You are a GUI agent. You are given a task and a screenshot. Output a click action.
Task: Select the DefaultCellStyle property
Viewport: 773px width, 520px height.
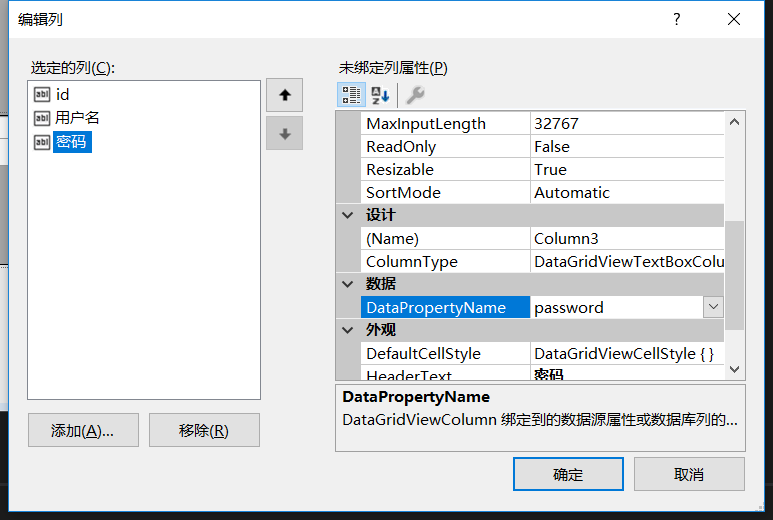click(446, 353)
